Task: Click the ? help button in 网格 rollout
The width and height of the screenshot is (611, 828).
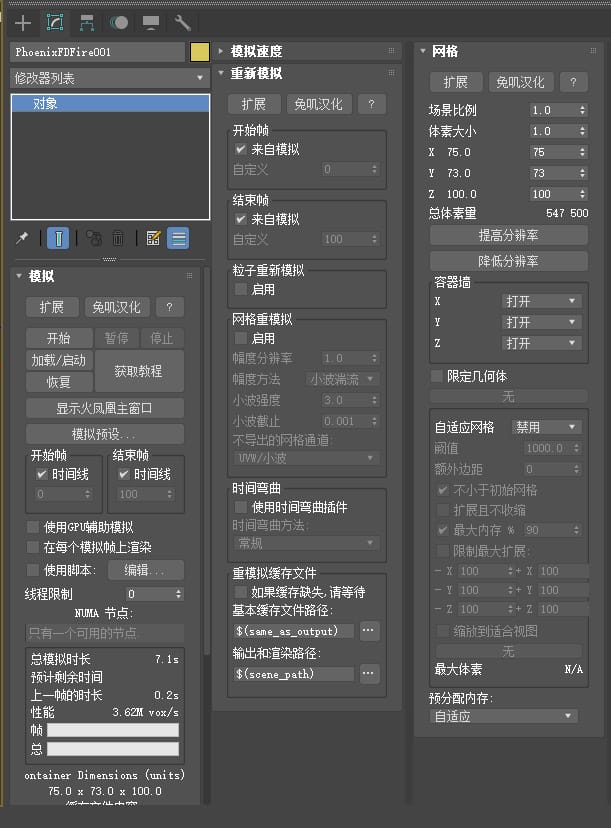Action: coord(574,82)
